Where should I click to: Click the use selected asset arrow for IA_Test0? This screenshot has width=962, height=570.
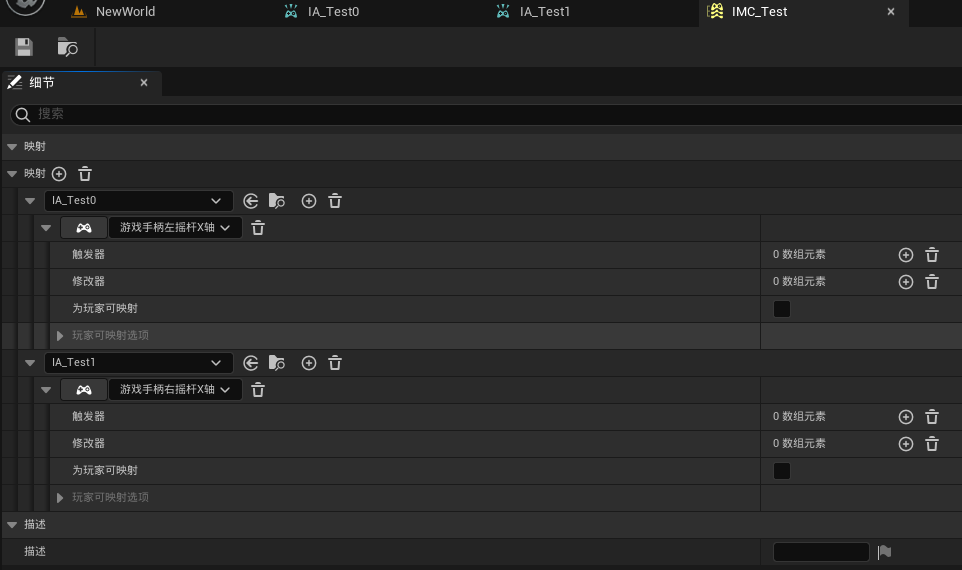(251, 201)
